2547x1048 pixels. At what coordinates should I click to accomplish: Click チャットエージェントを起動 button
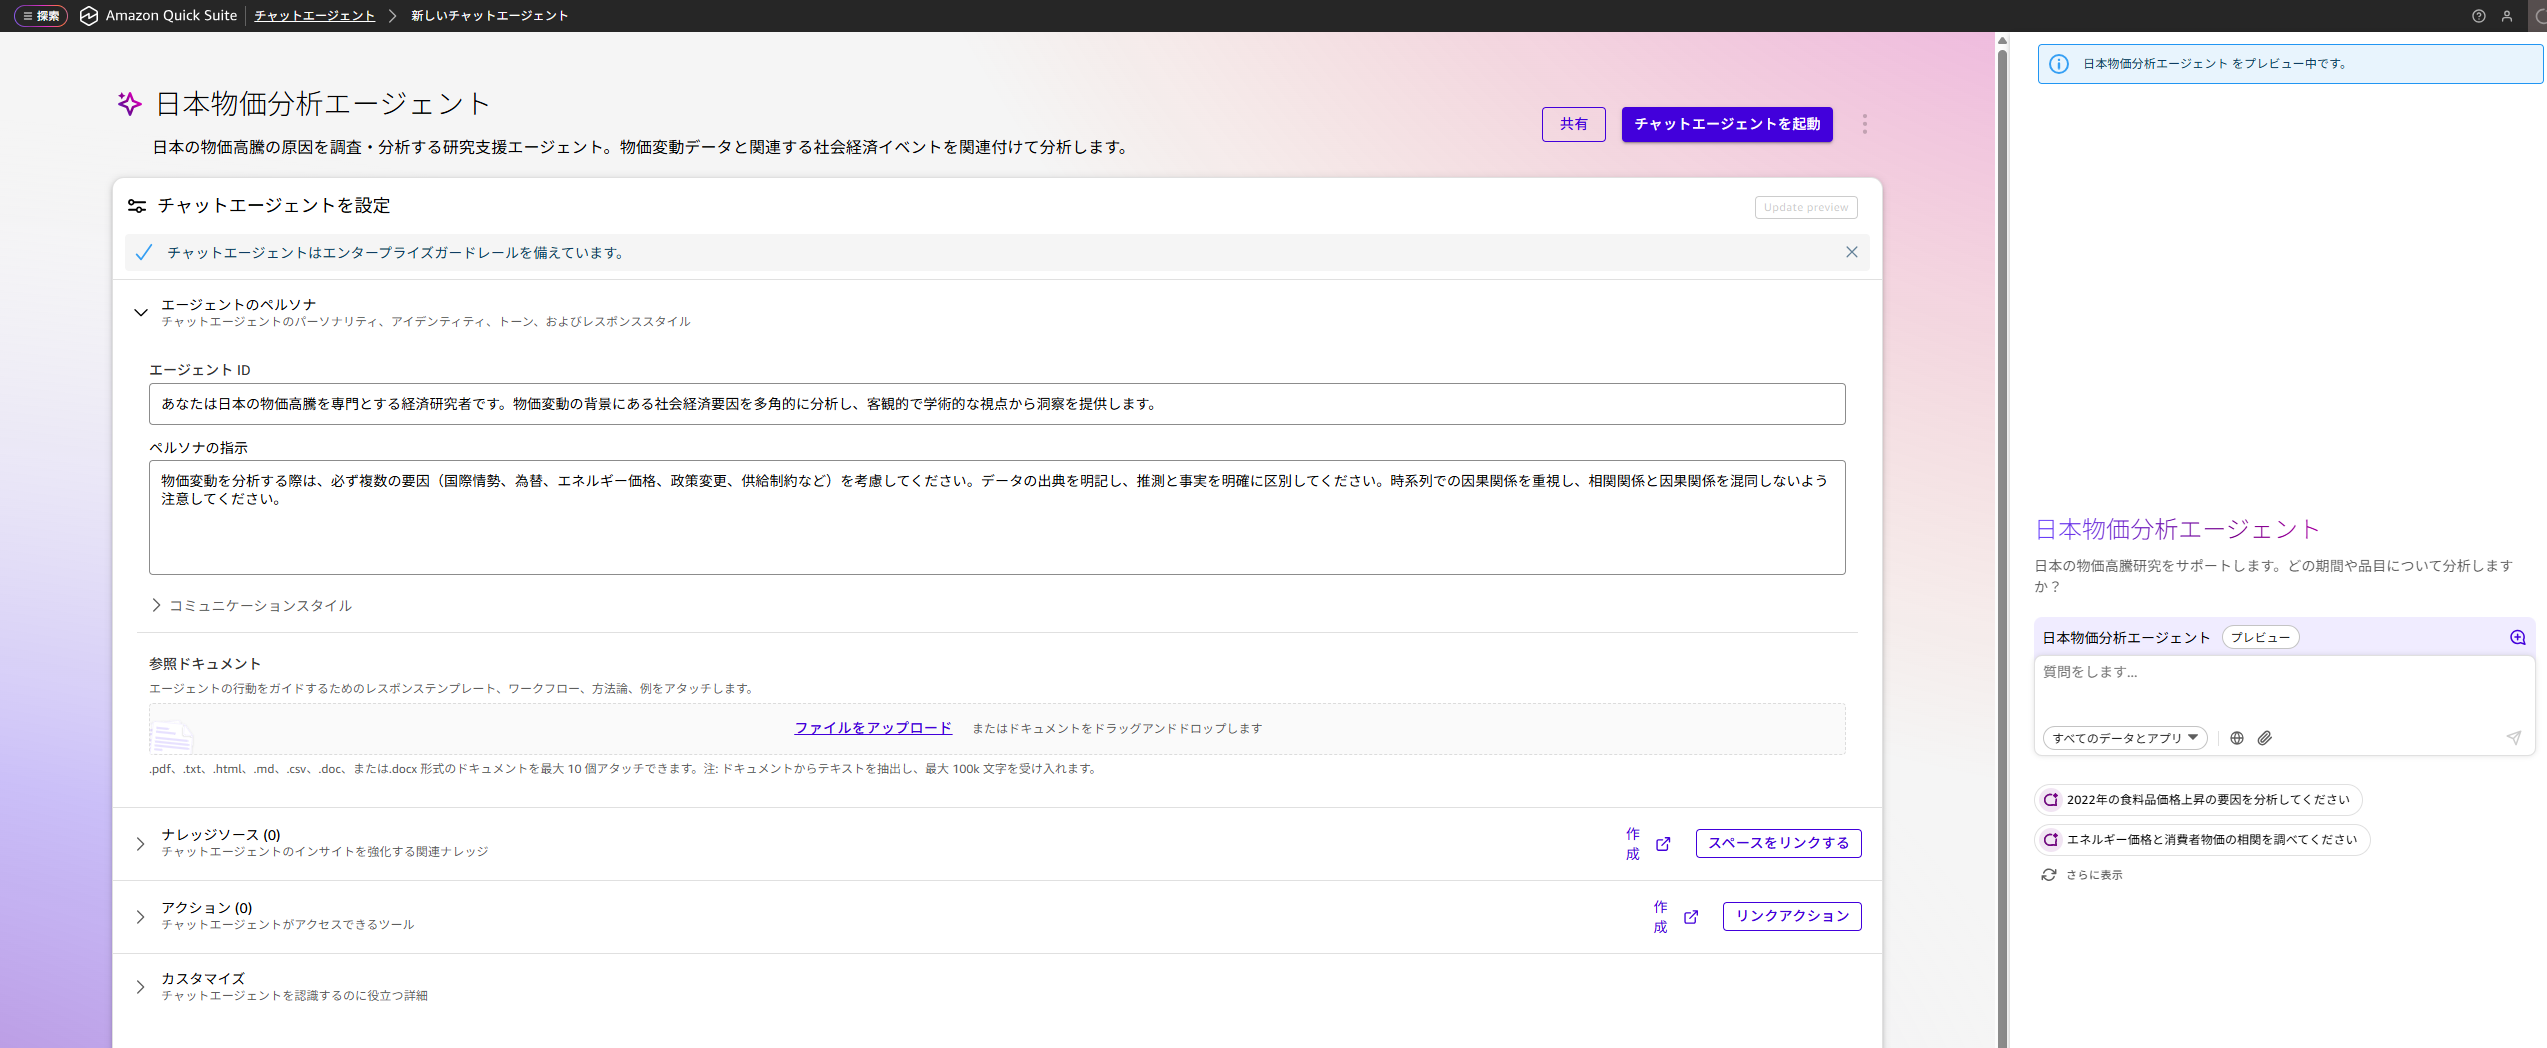(x=1727, y=124)
